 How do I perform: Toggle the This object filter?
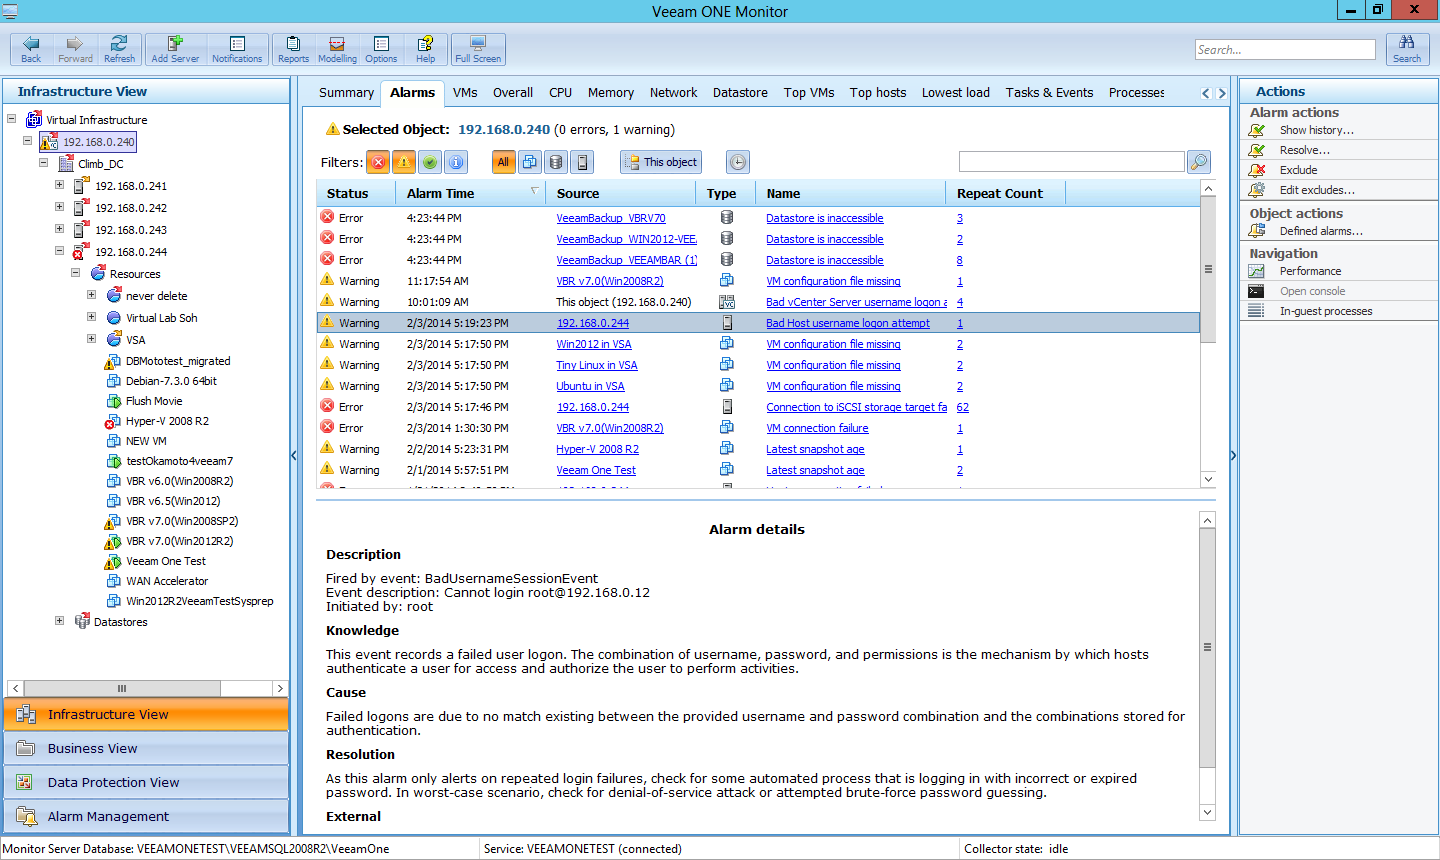coord(661,162)
